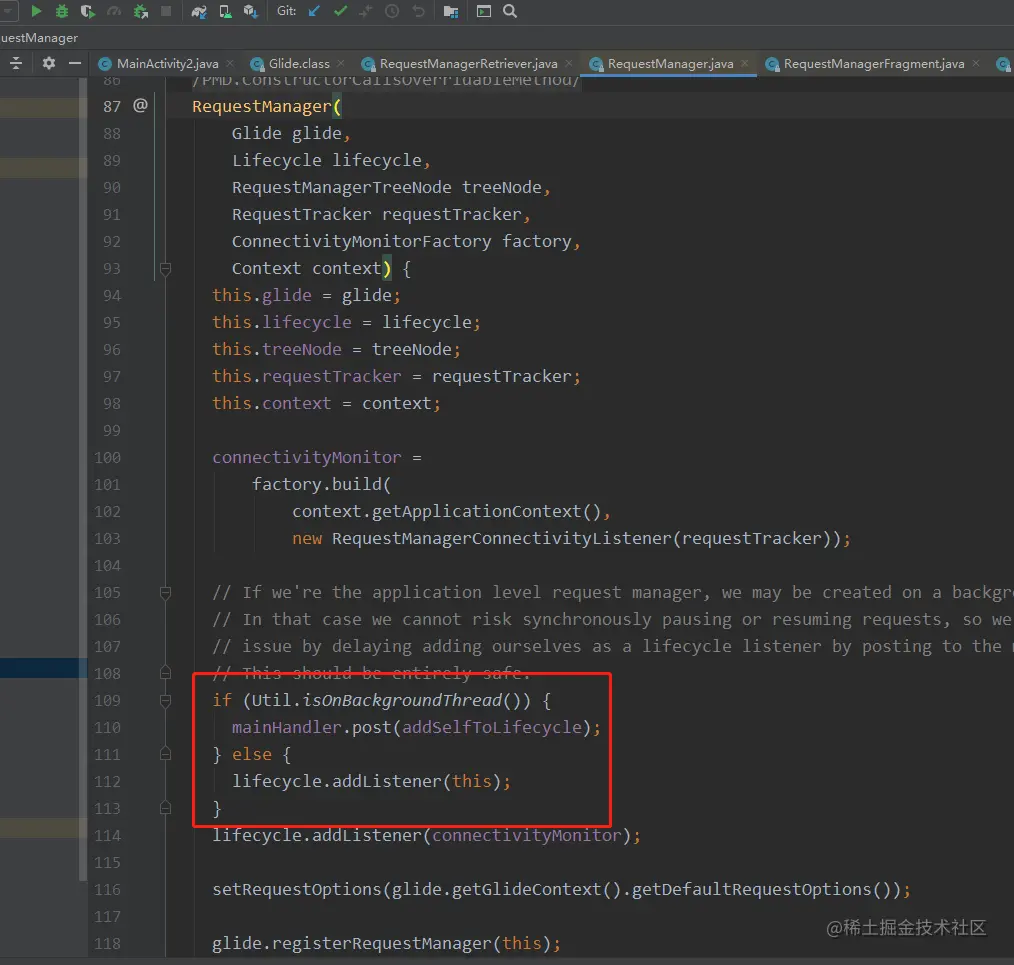
Task: Click the Git label in toolbar
Action: (286, 11)
